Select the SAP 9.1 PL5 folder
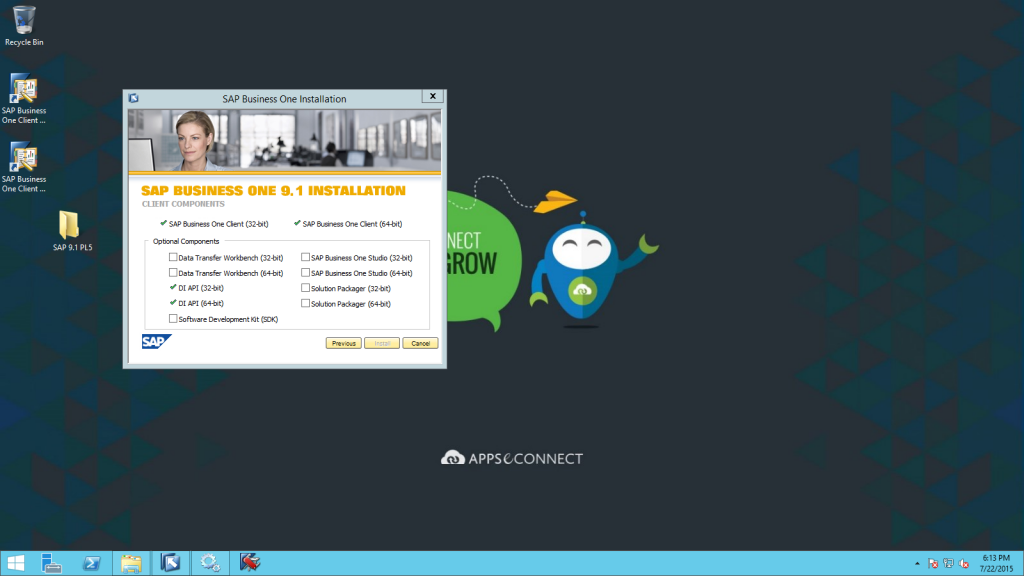 [72, 231]
